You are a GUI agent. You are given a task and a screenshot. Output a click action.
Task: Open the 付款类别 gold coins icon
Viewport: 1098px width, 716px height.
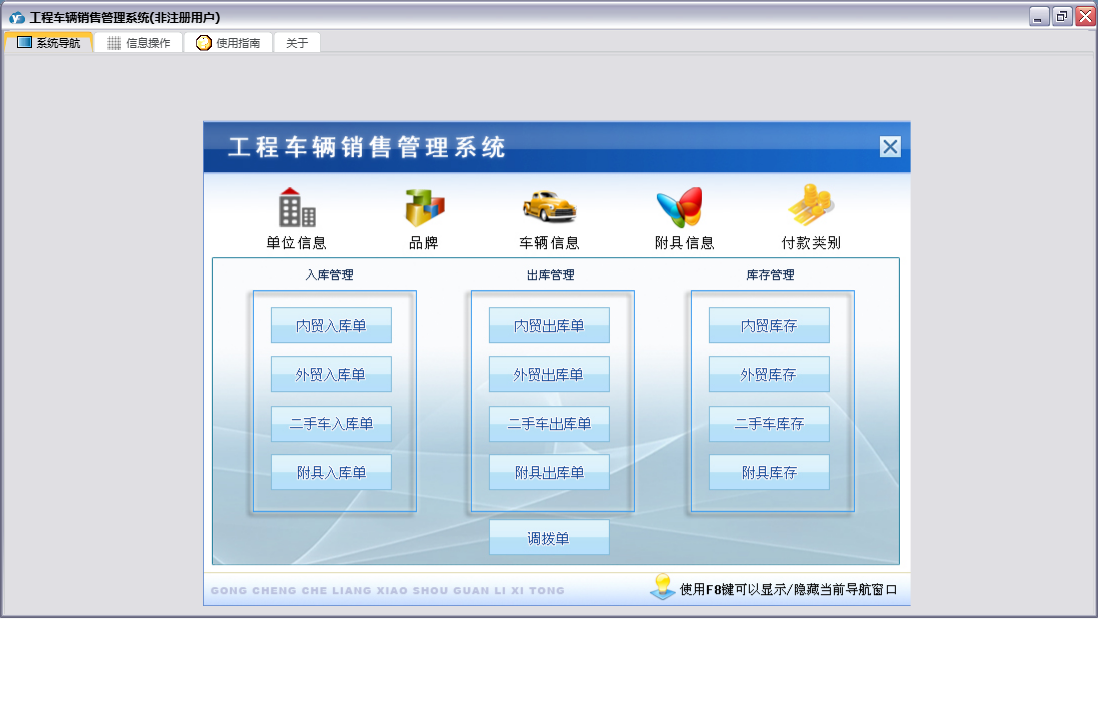pos(810,205)
